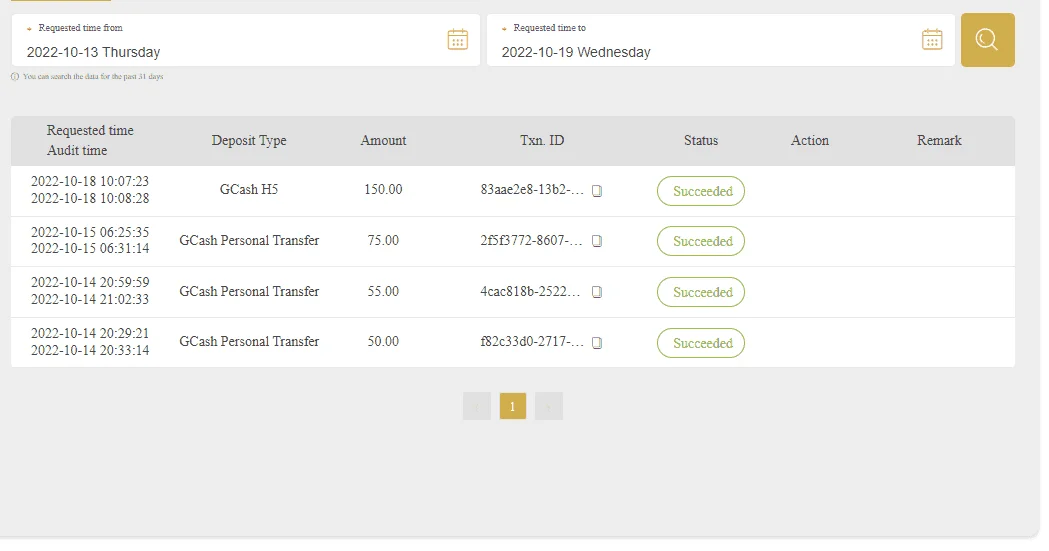Click requested time 2022-10-18 10:07:23
The width and height of the screenshot is (1049, 551).
point(90,181)
